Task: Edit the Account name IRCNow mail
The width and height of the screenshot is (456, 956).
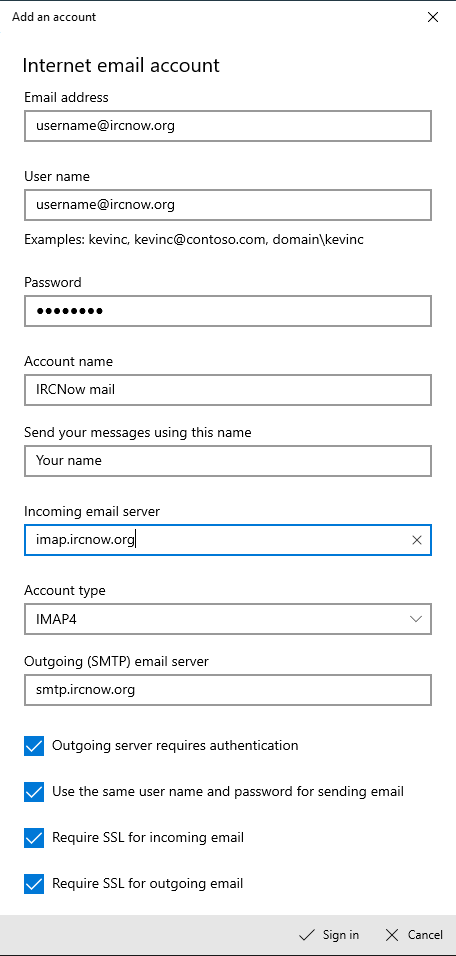Action: 228,390
